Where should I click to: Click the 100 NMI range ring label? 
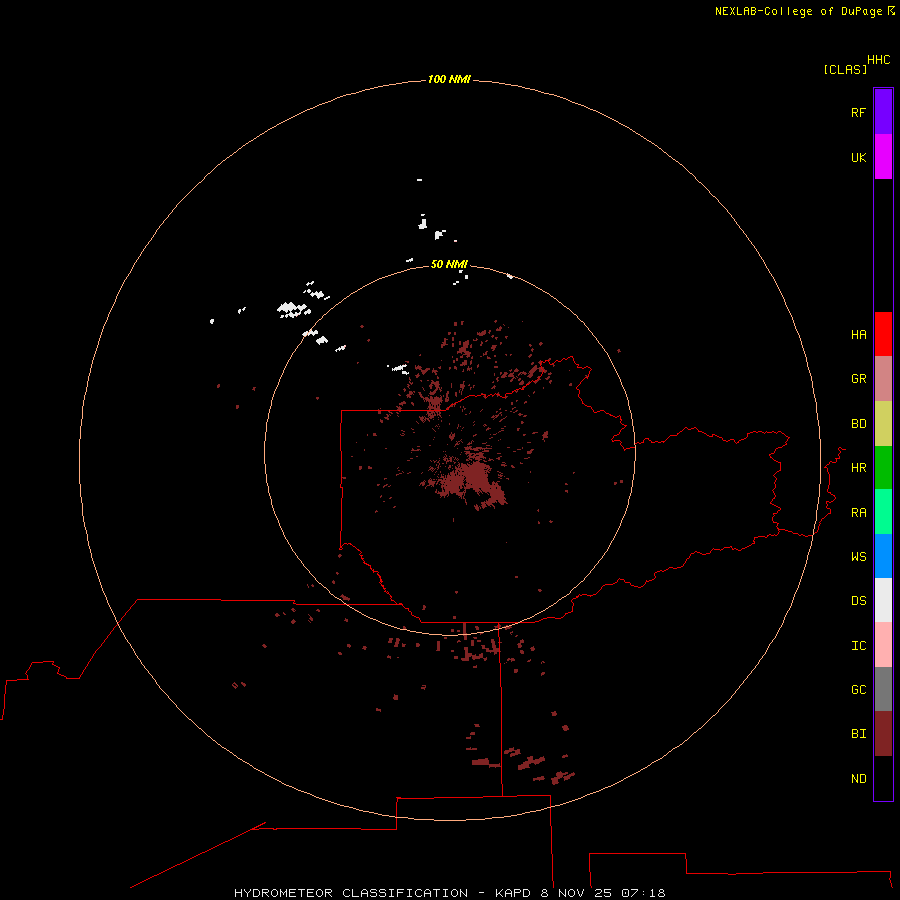click(x=449, y=79)
